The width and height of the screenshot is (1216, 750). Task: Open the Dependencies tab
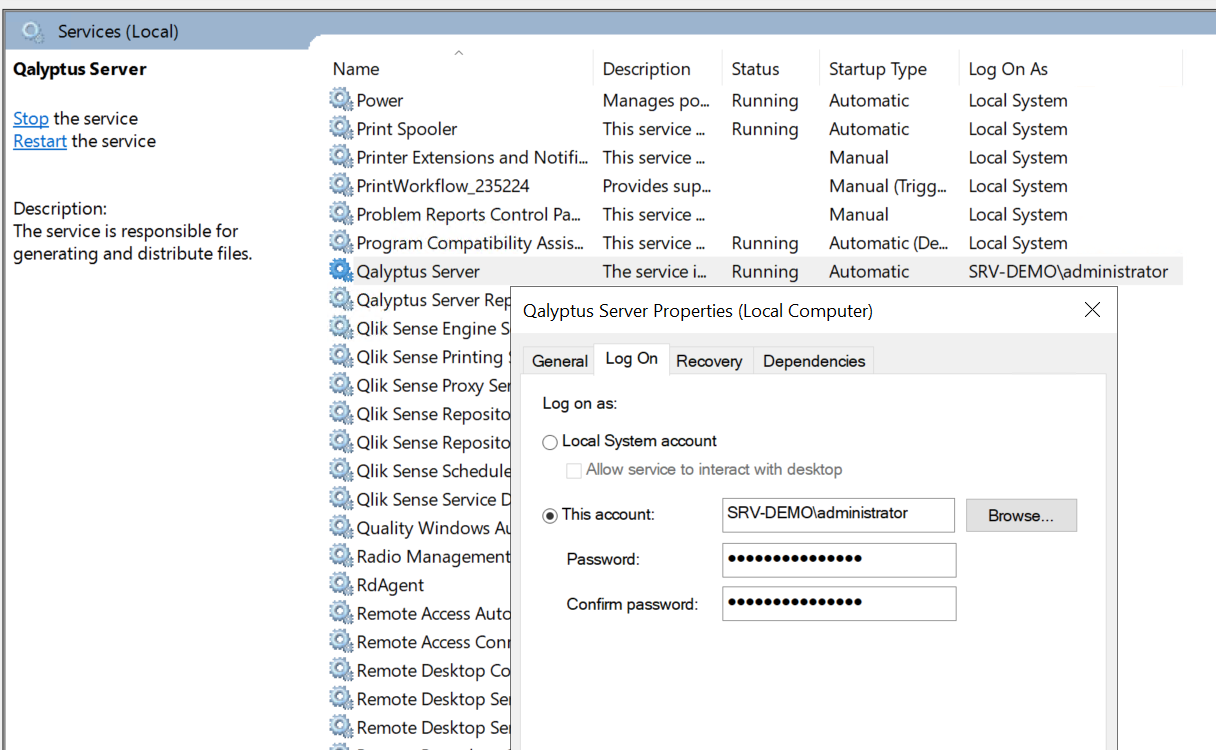813,361
